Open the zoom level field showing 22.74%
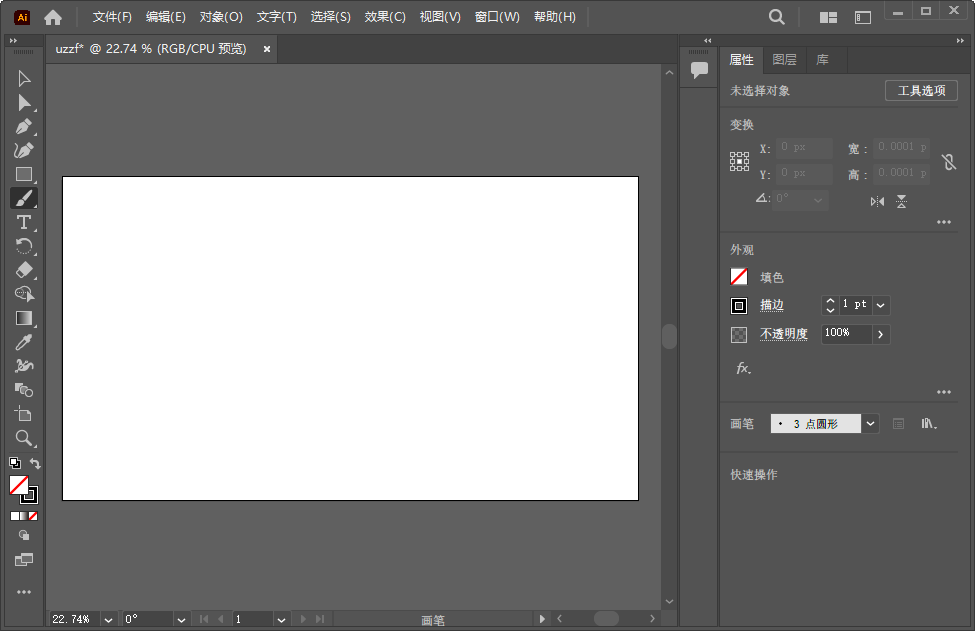 75,619
